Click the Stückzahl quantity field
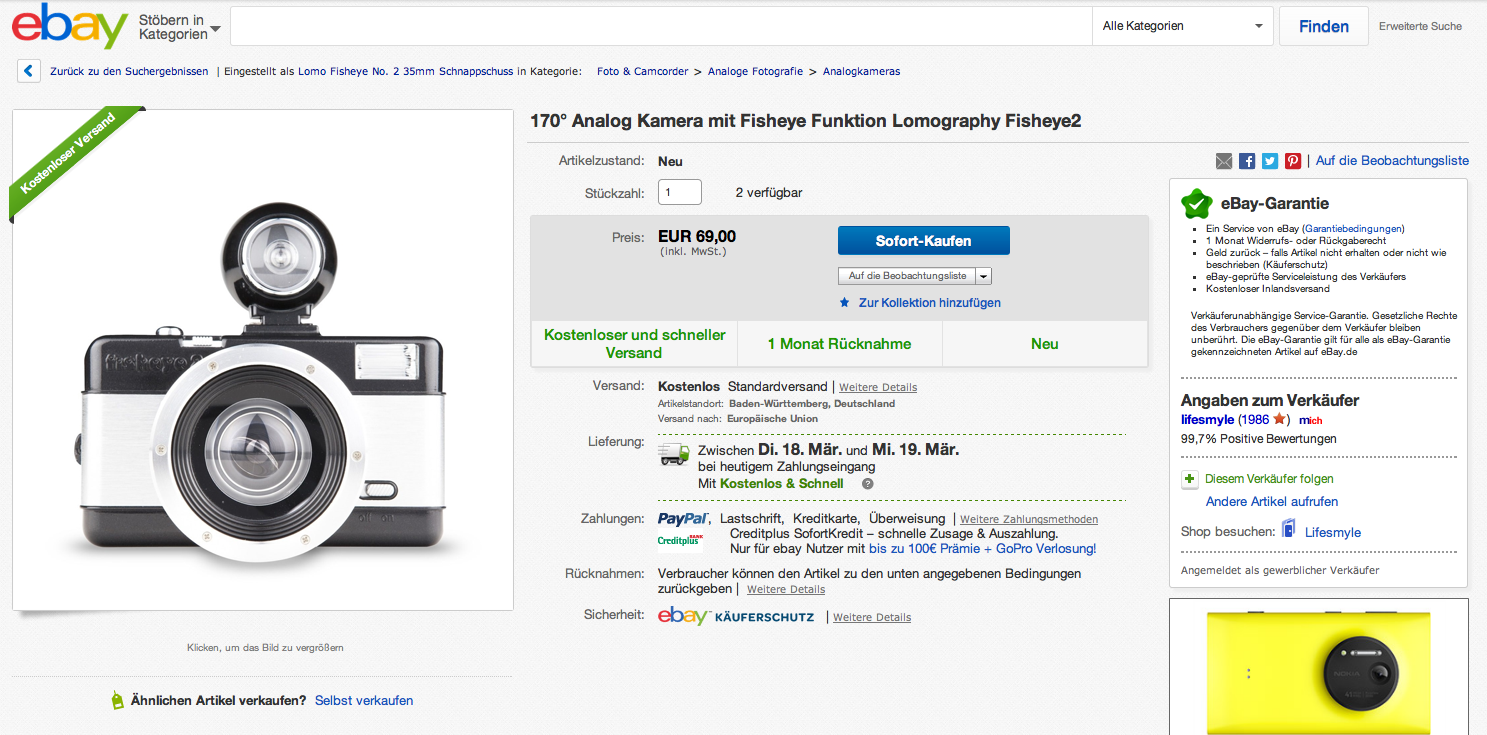Viewport: 1487px width, 735px height. tap(680, 192)
